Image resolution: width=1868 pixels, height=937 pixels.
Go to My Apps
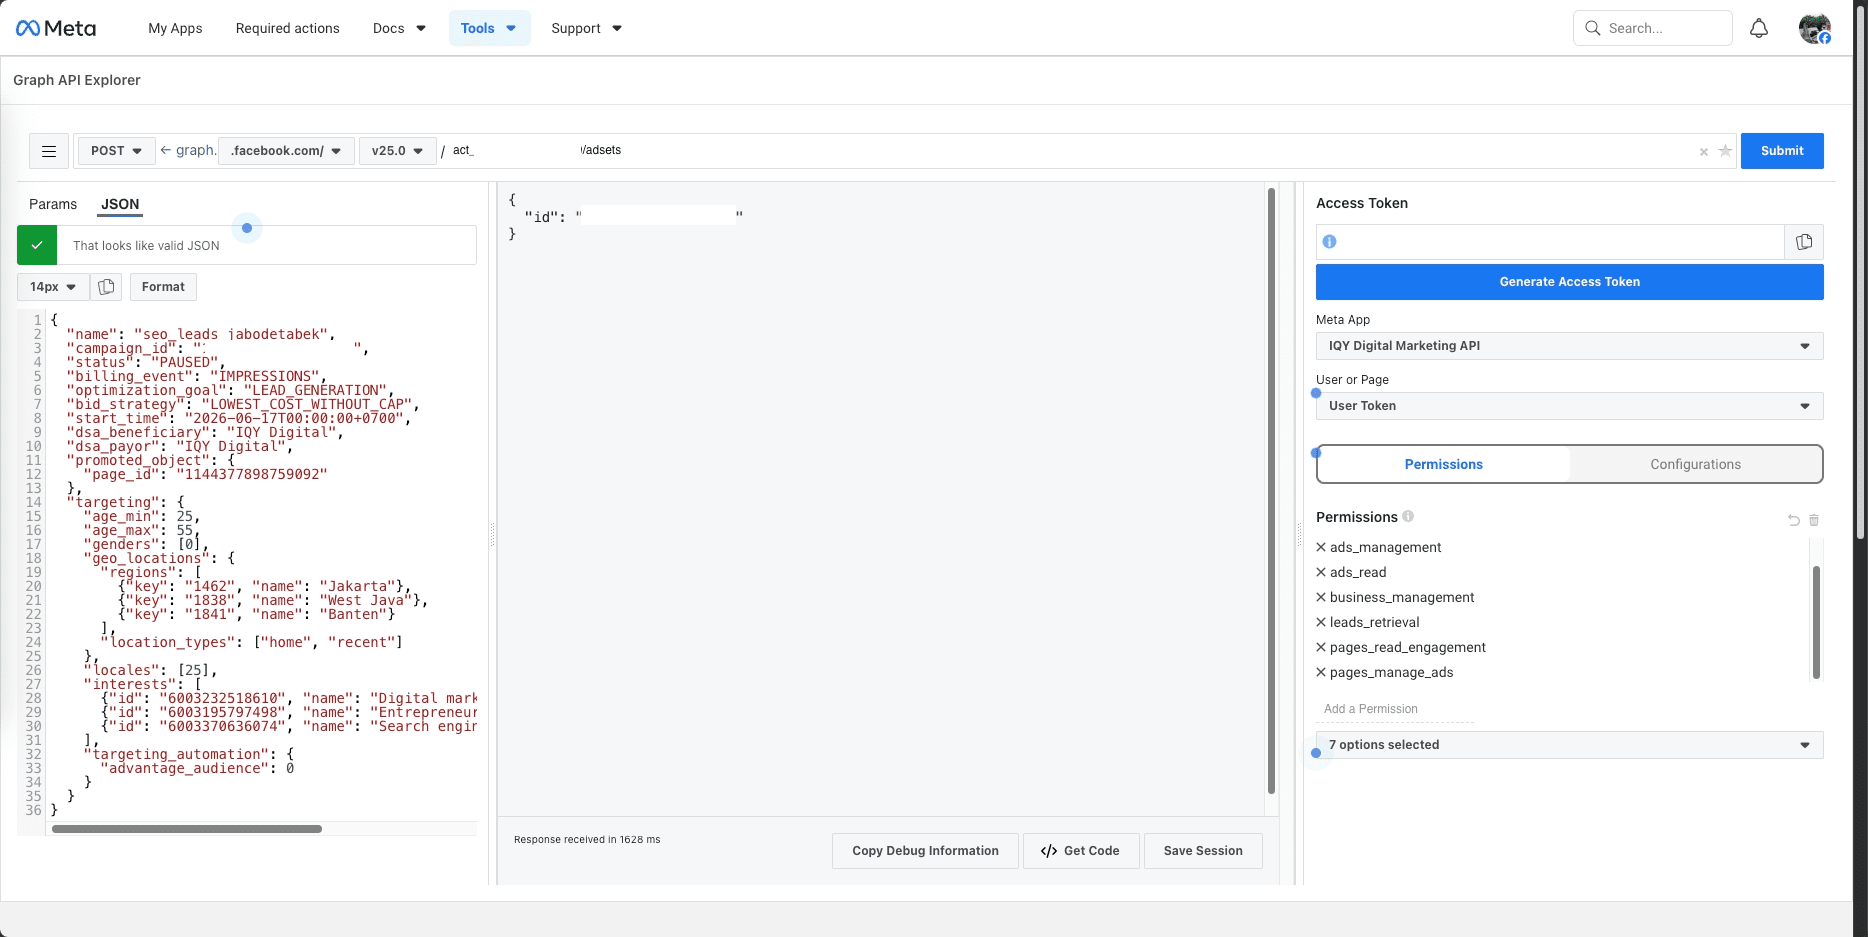[x=175, y=28]
